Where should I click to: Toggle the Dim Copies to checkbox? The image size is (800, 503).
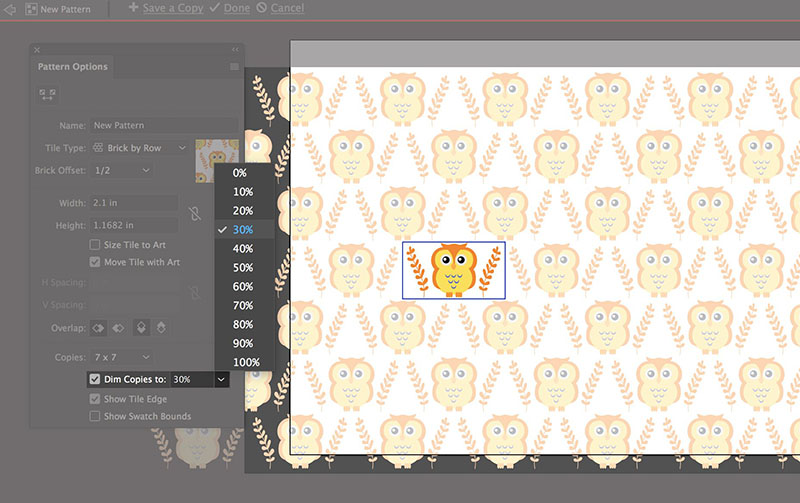94,379
